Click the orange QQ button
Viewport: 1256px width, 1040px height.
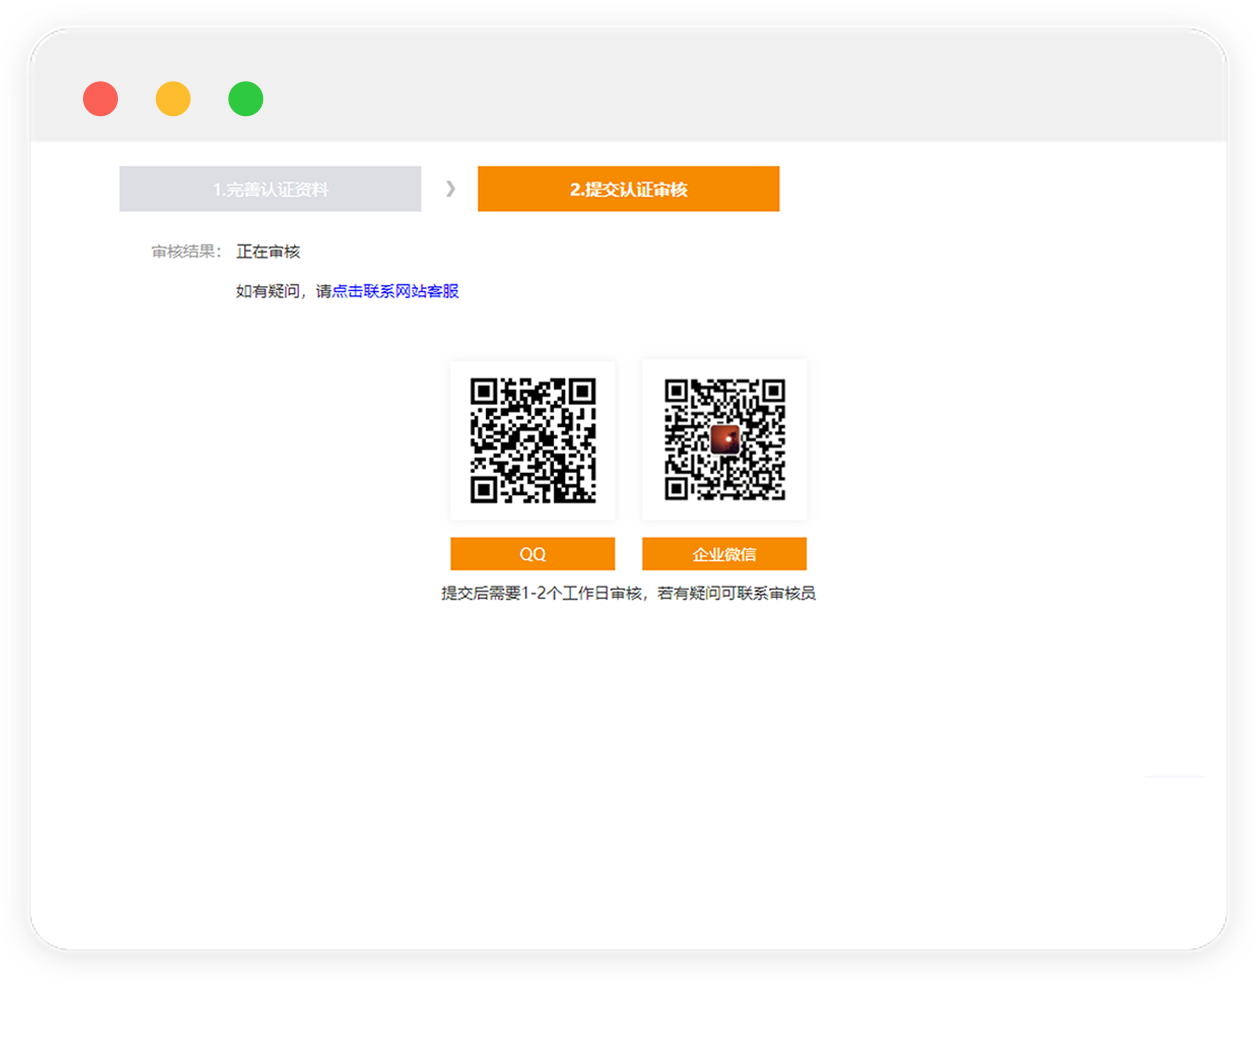point(533,554)
